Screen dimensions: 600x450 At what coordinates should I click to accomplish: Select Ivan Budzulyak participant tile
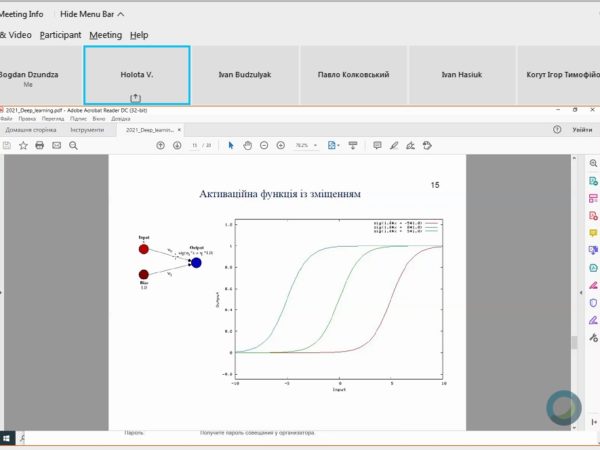point(245,75)
